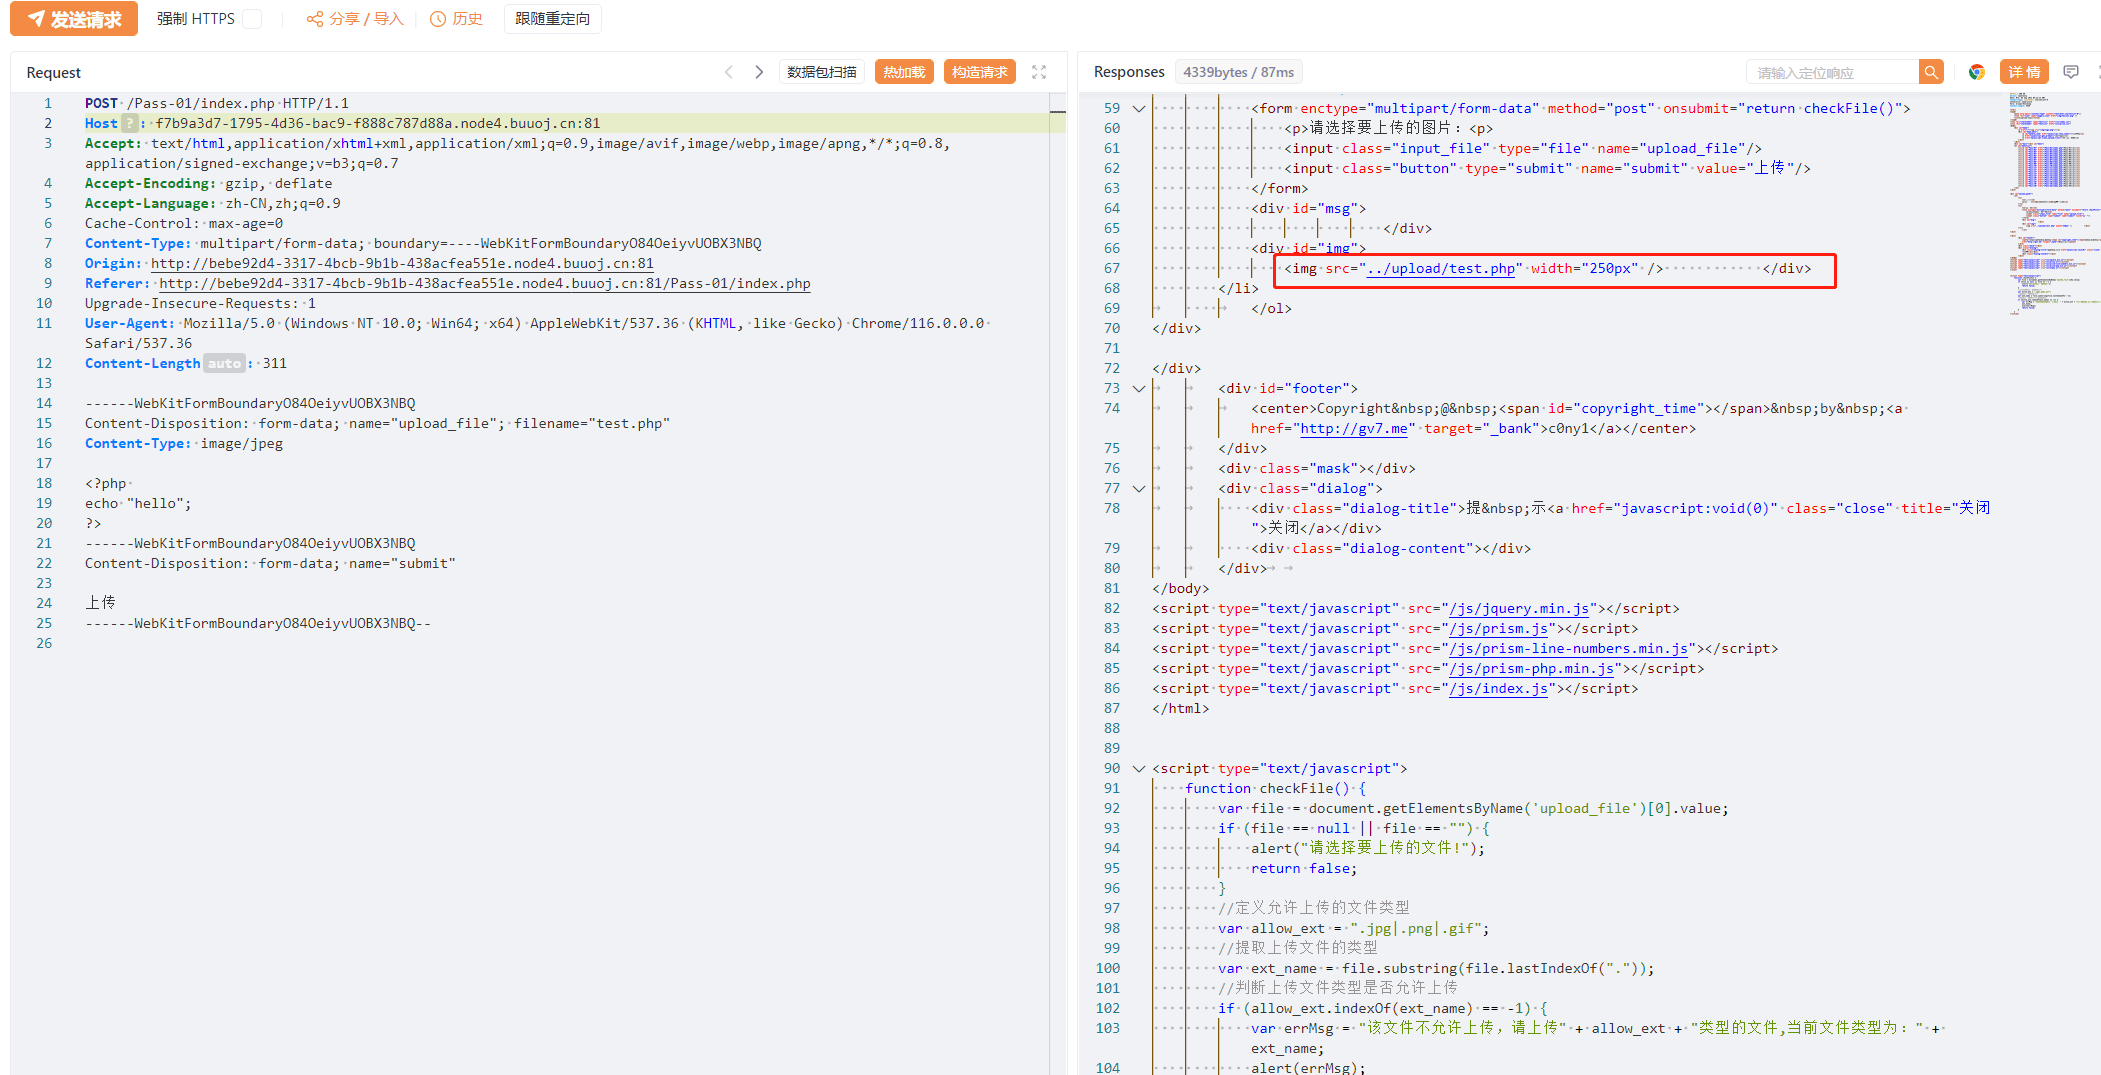Open the 分享 / 导入 share import option
The width and height of the screenshot is (2101, 1075).
point(355,19)
